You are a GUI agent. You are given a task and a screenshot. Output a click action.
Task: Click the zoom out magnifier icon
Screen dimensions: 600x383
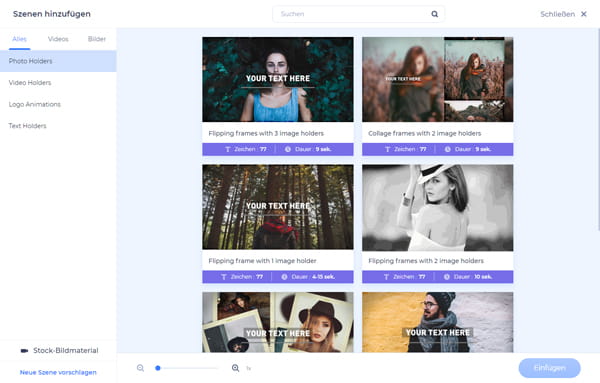(140, 368)
